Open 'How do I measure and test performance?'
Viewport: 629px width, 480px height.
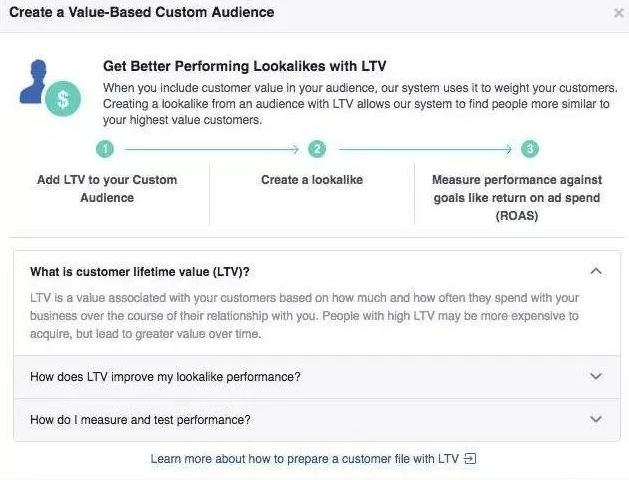point(317,420)
